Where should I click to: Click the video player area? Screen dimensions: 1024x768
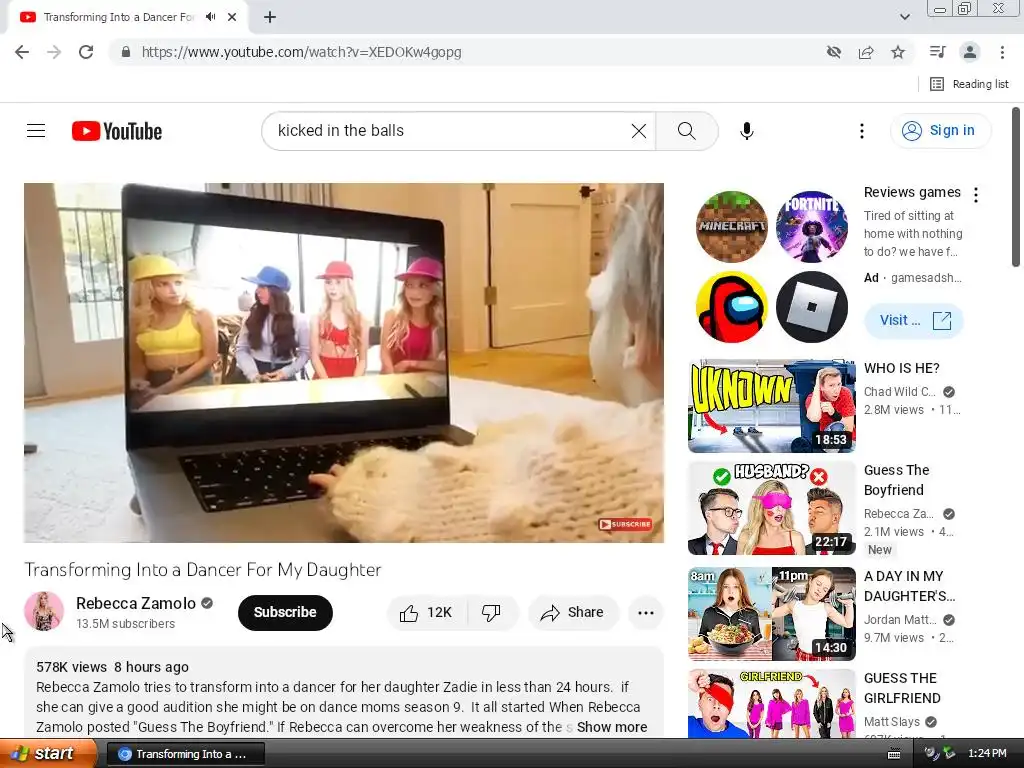coord(344,362)
